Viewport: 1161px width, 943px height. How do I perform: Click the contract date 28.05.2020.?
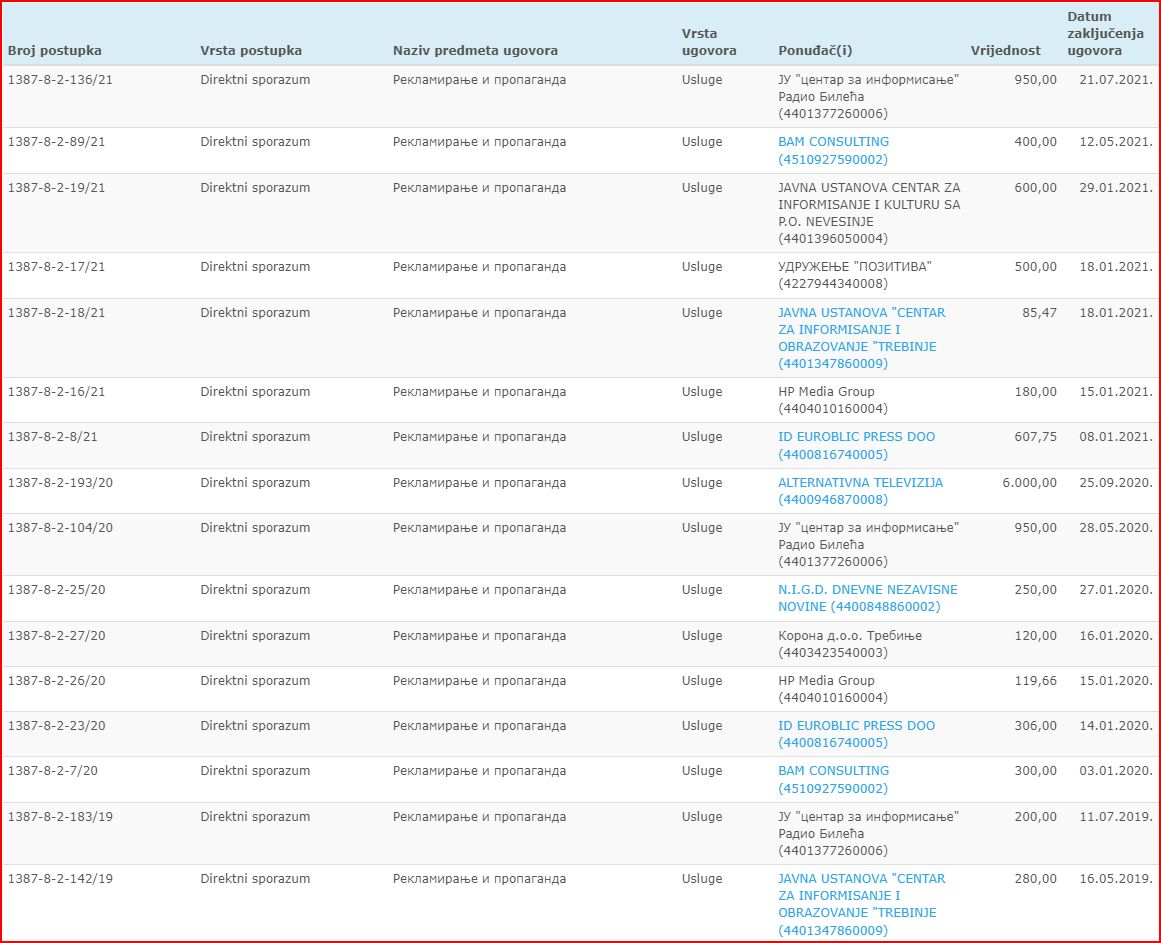coord(1116,528)
